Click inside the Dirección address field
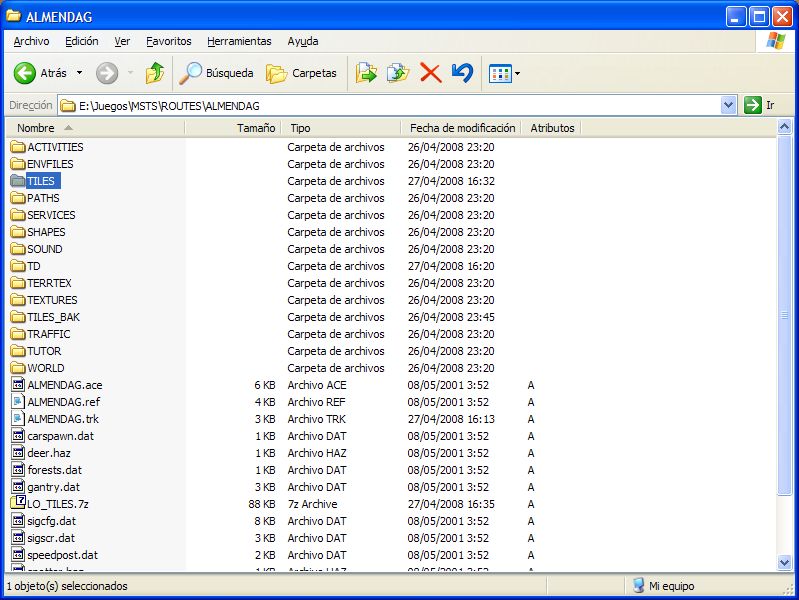The height and width of the screenshot is (600, 799). 390,105
